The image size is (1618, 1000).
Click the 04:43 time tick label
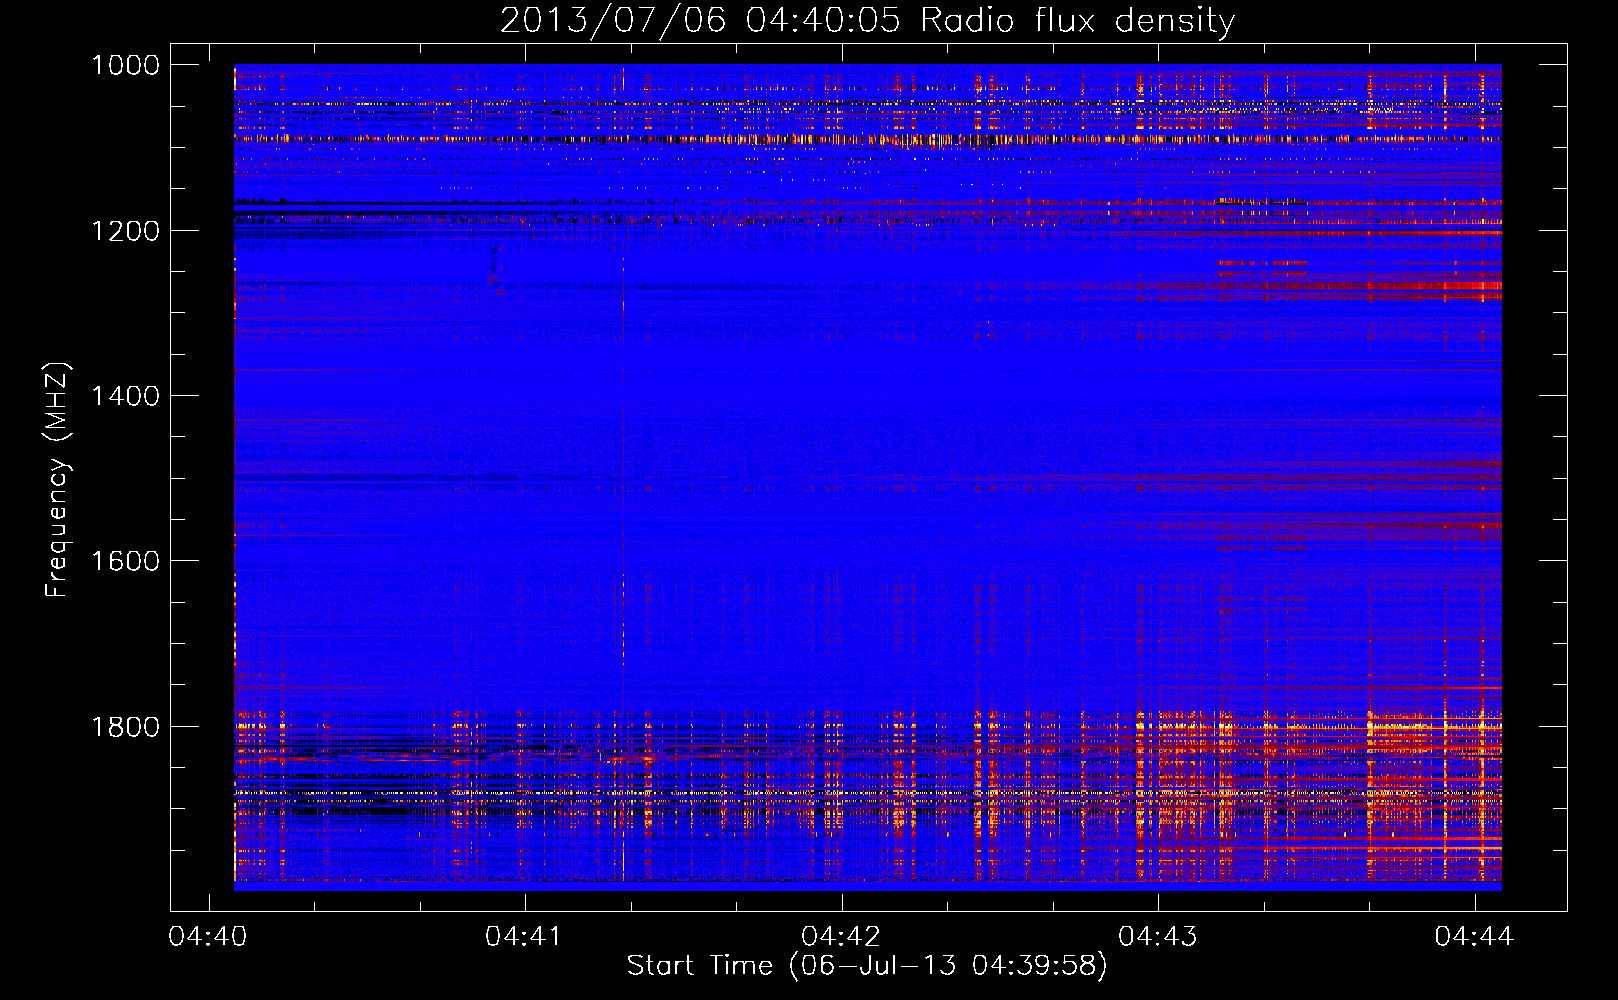(1157, 936)
